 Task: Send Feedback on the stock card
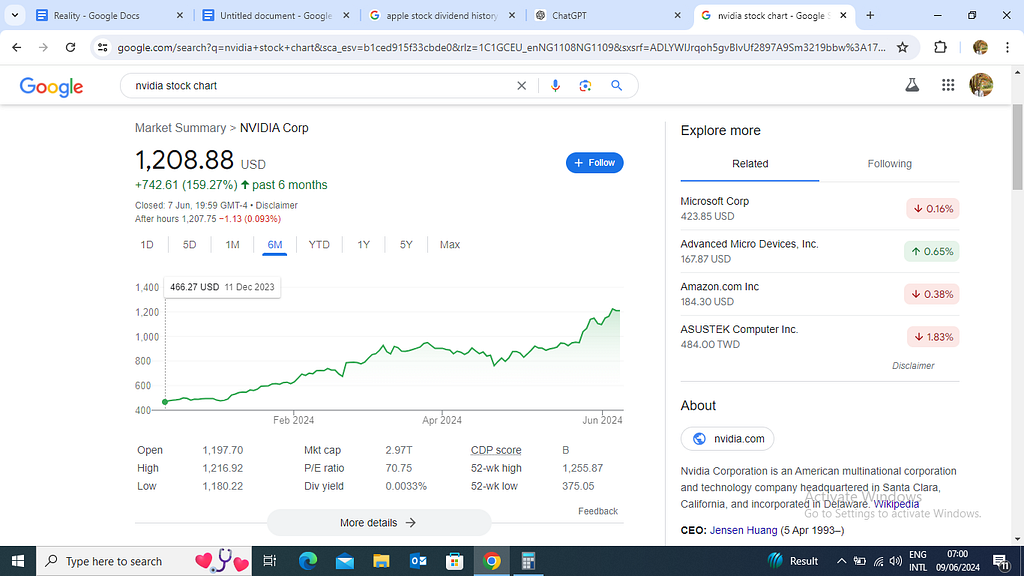tap(598, 511)
